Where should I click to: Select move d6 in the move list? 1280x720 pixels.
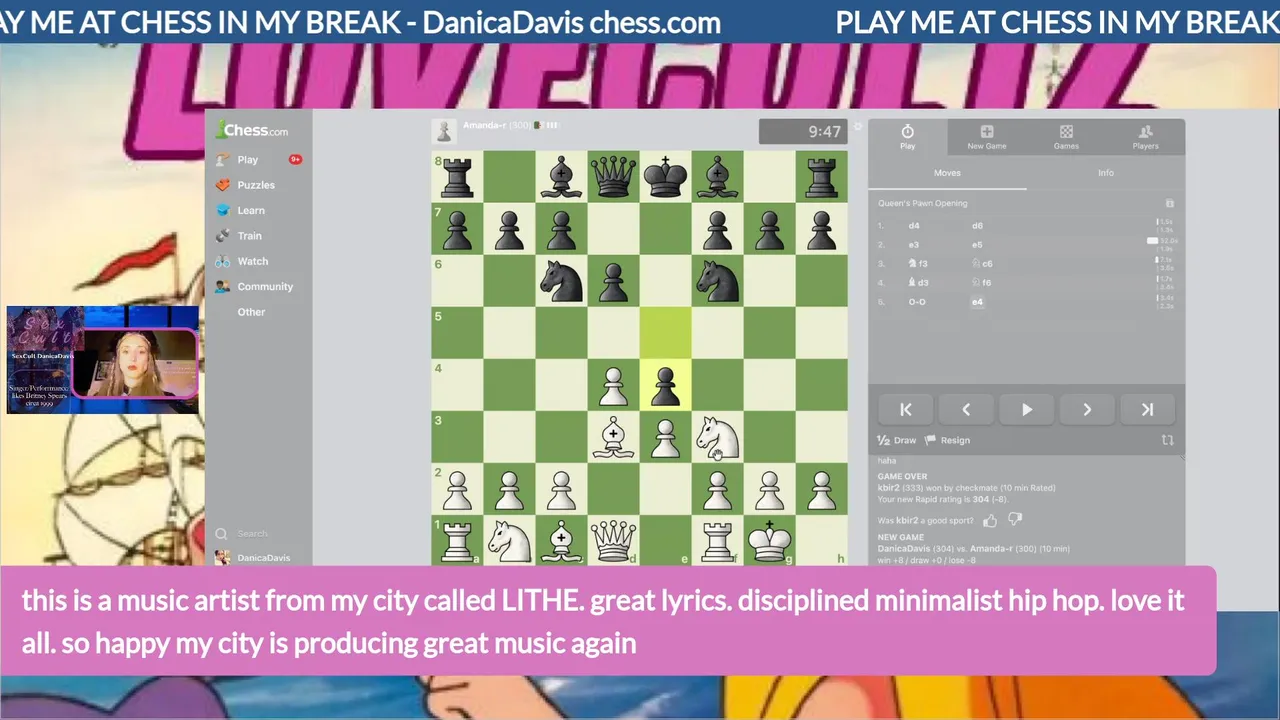pos(977,226)
